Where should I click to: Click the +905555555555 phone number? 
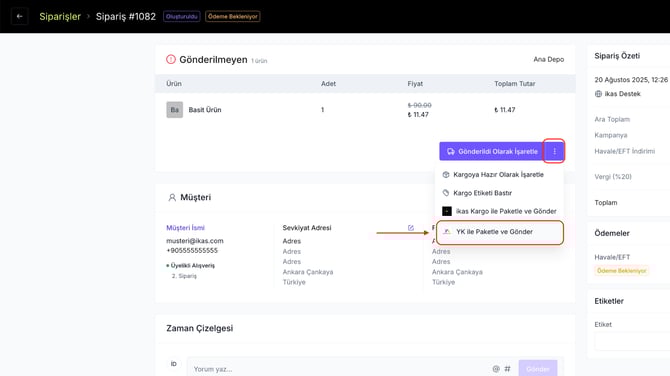pos(192,250)
